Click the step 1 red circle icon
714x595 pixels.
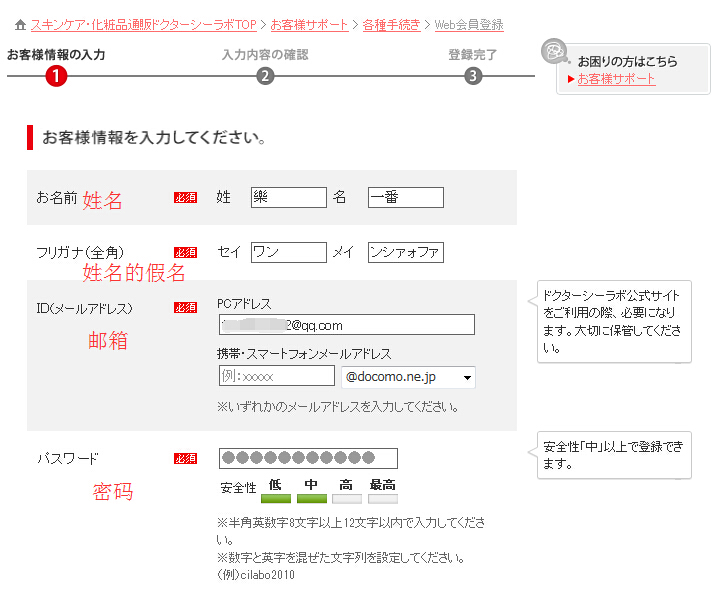pyautogui.click(x=56, y=76)
